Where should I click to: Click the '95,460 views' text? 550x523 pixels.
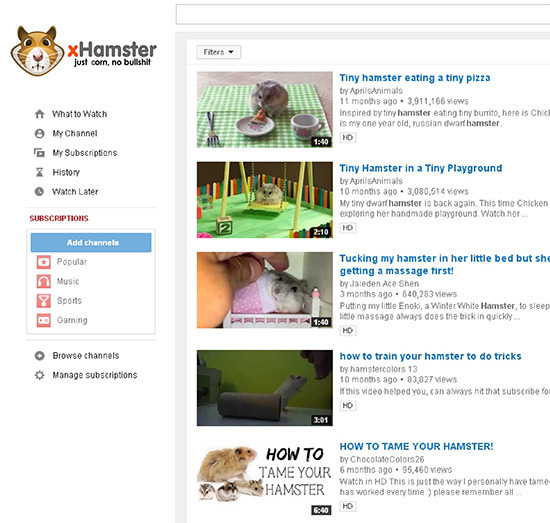click(x=427, y=470)
